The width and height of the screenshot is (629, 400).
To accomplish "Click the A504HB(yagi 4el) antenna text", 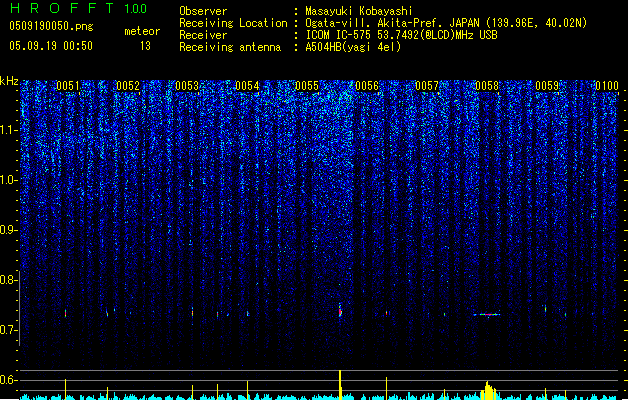I will point(353,47).
